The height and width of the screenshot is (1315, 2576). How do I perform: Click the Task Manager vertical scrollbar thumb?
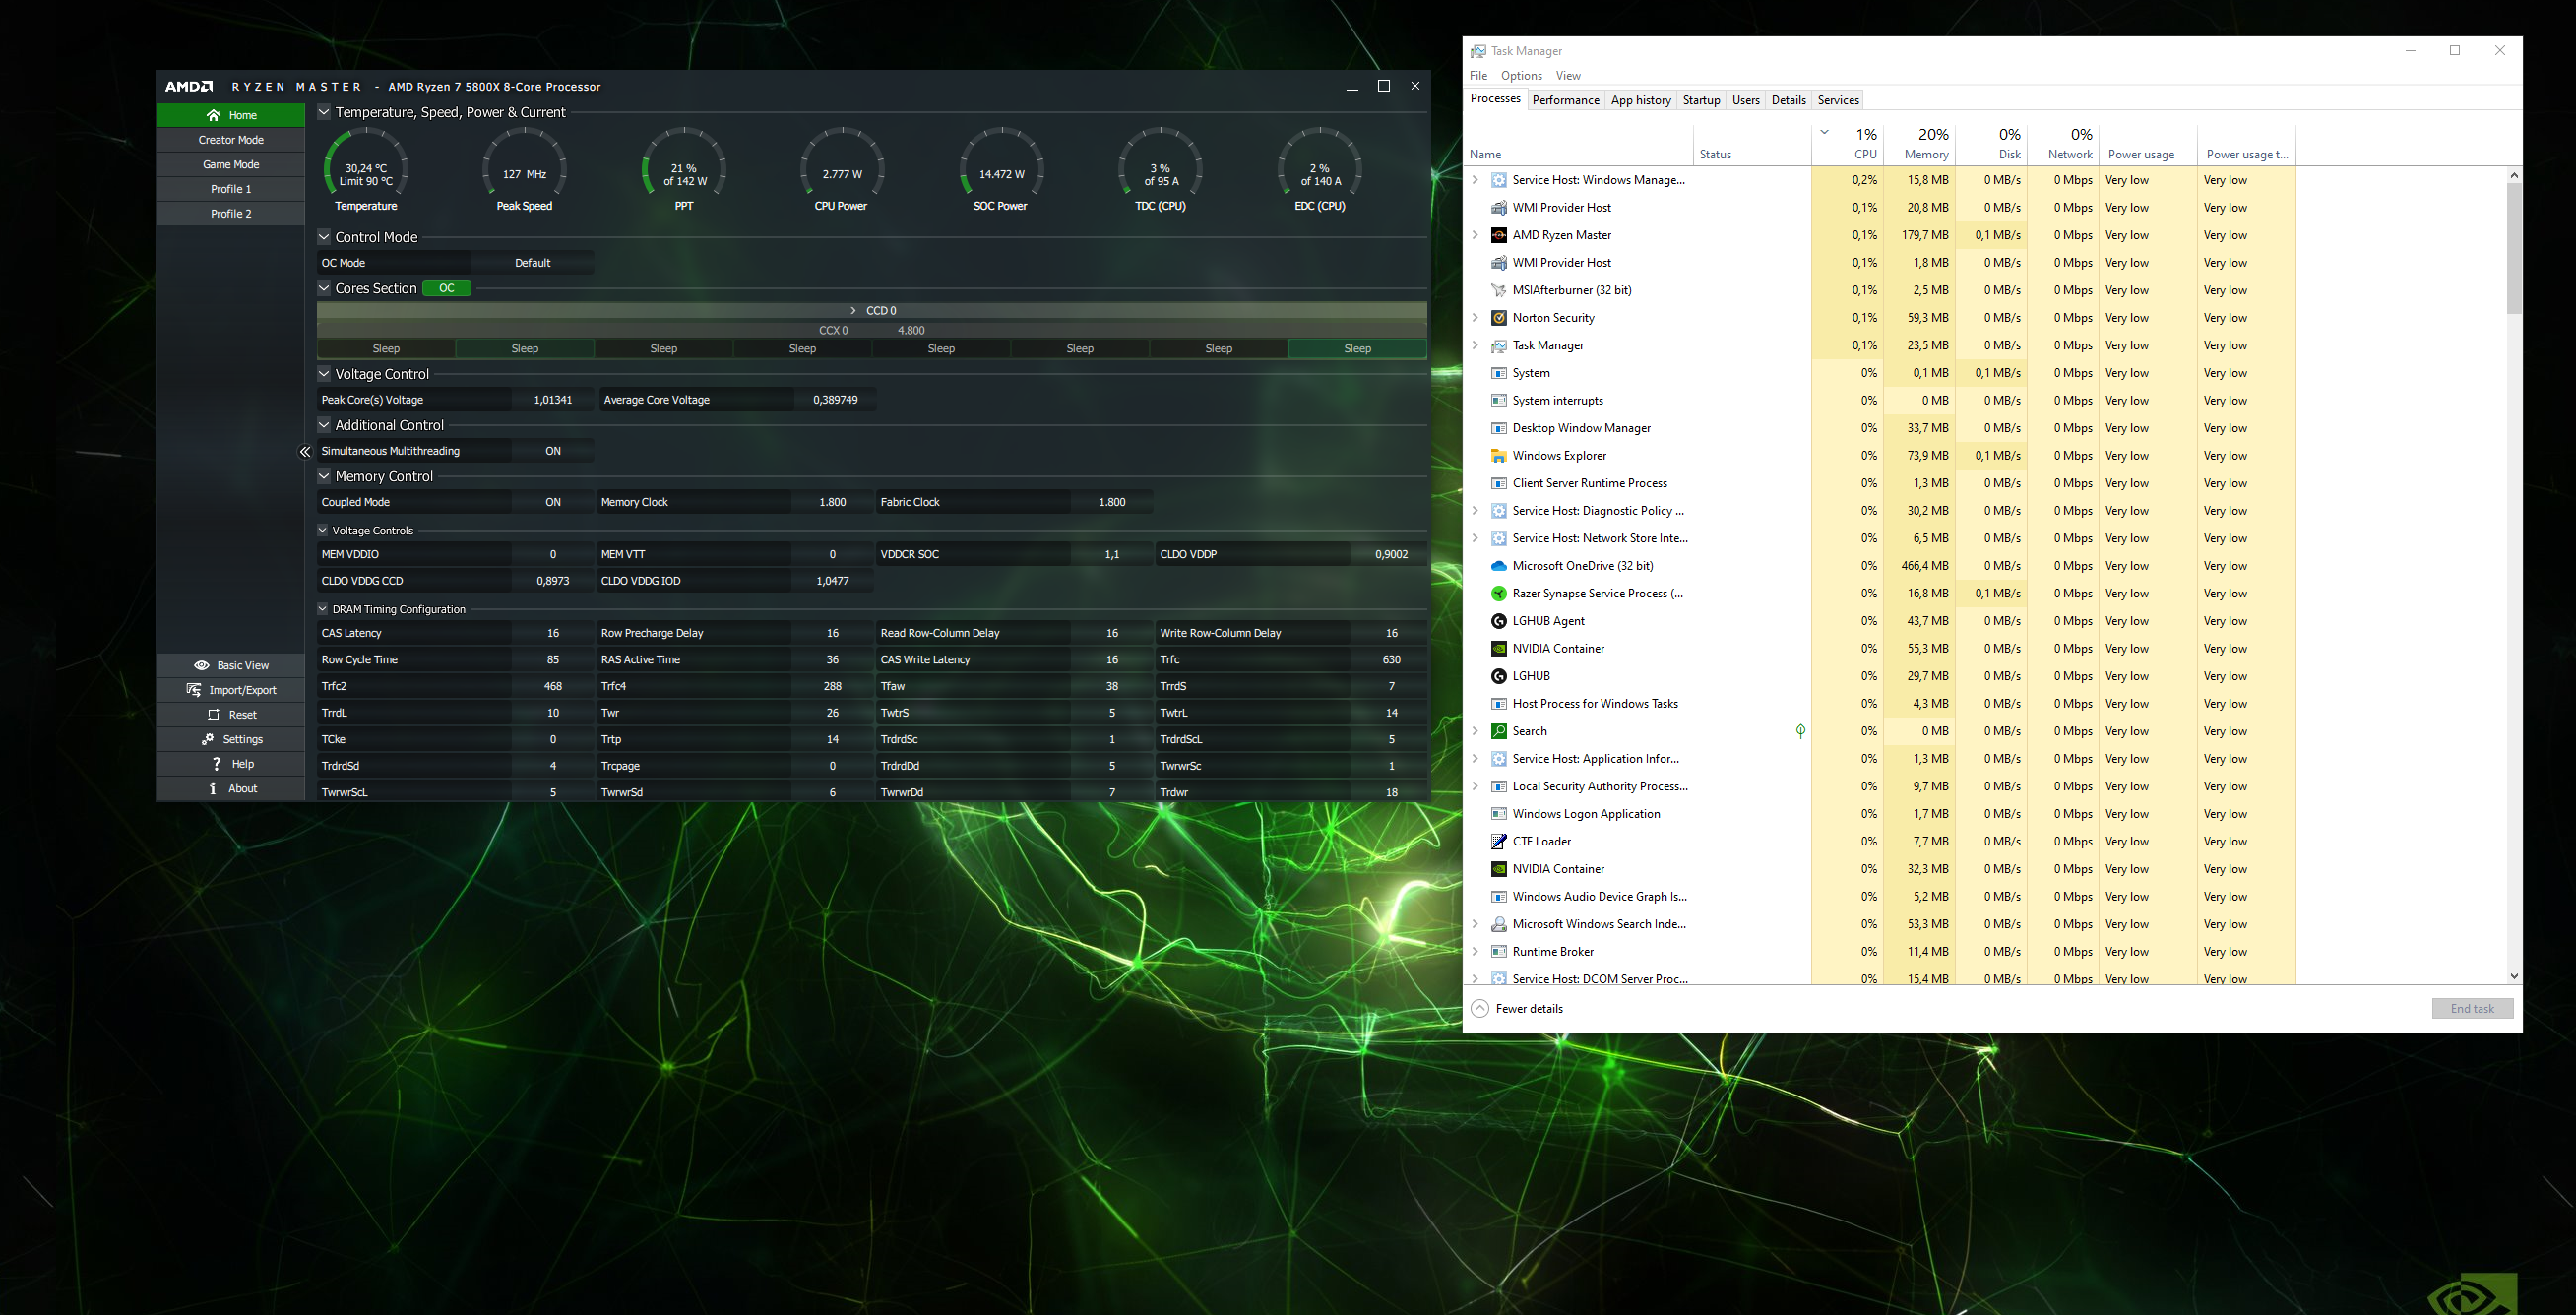click(2513, 248)
